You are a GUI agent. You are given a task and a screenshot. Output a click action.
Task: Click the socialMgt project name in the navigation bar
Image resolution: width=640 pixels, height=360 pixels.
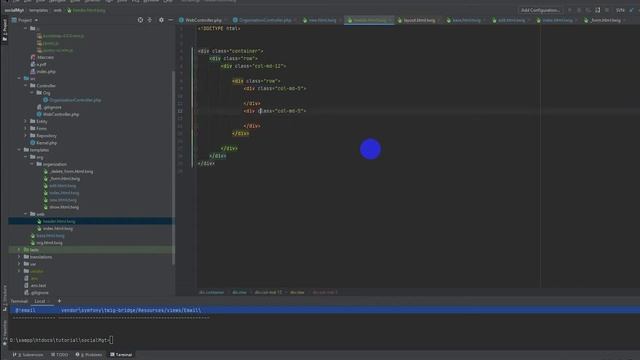click(14, 10)
